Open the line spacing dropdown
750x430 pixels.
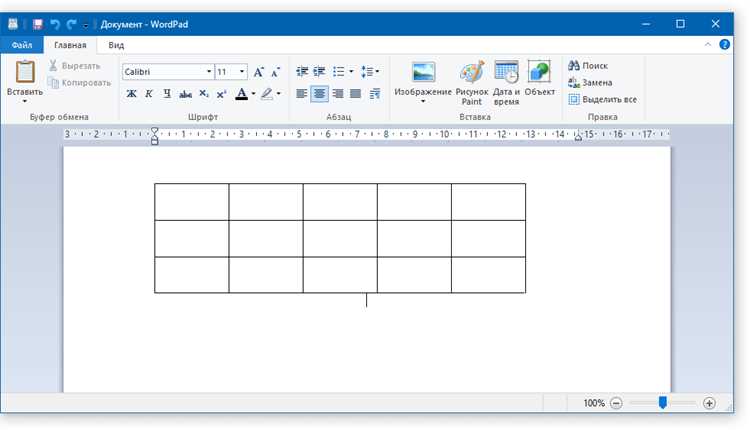pyautogui.click(x=370, y=72)
